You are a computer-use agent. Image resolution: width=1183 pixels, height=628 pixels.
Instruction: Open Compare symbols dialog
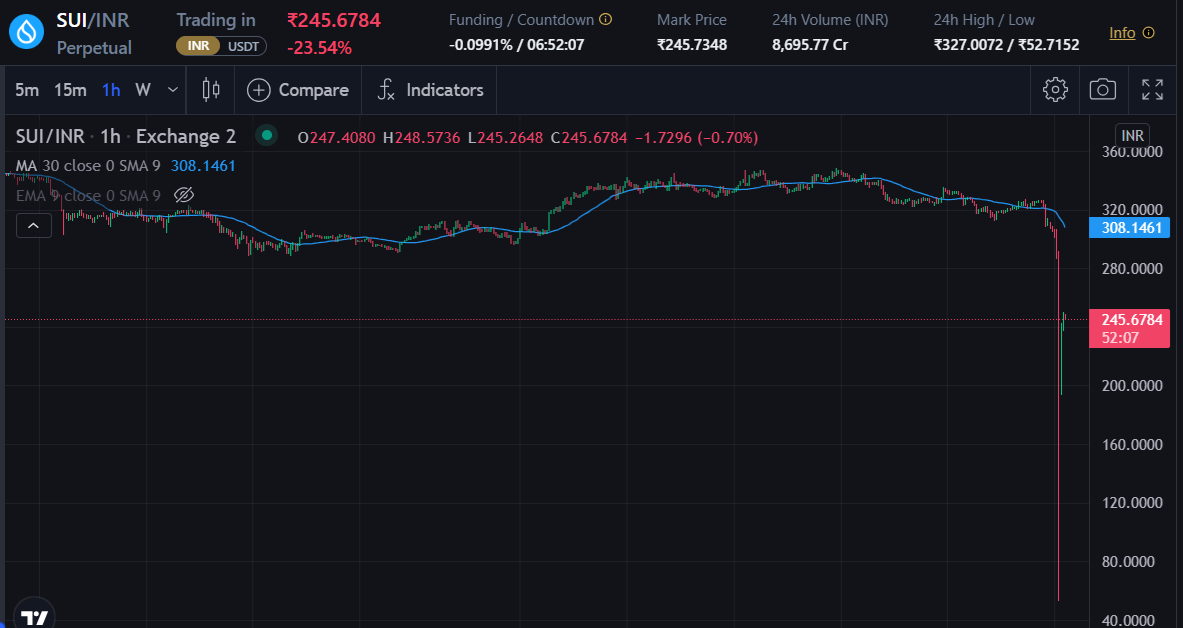point(298,90)
